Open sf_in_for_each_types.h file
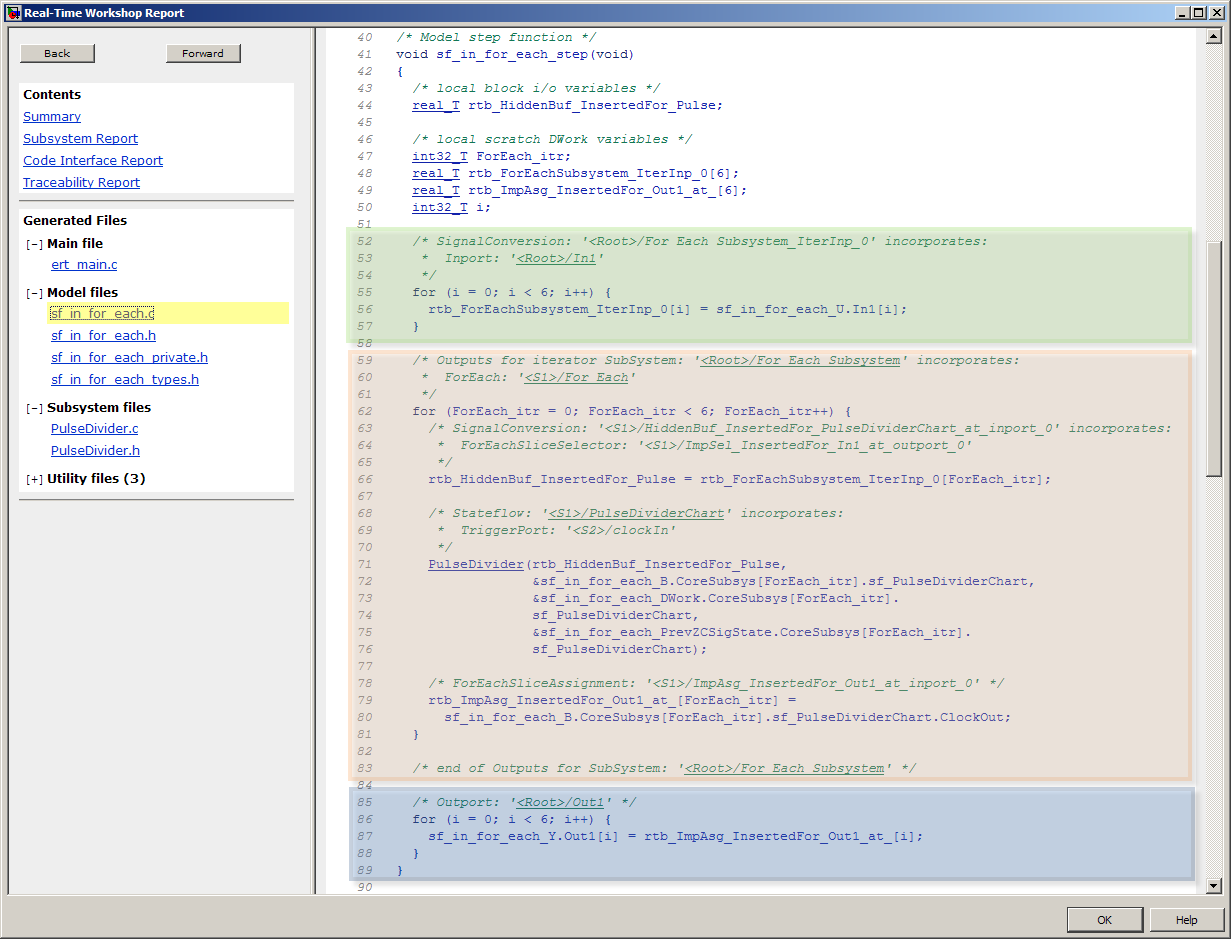1231x939 pixels. tap(124, 380)
